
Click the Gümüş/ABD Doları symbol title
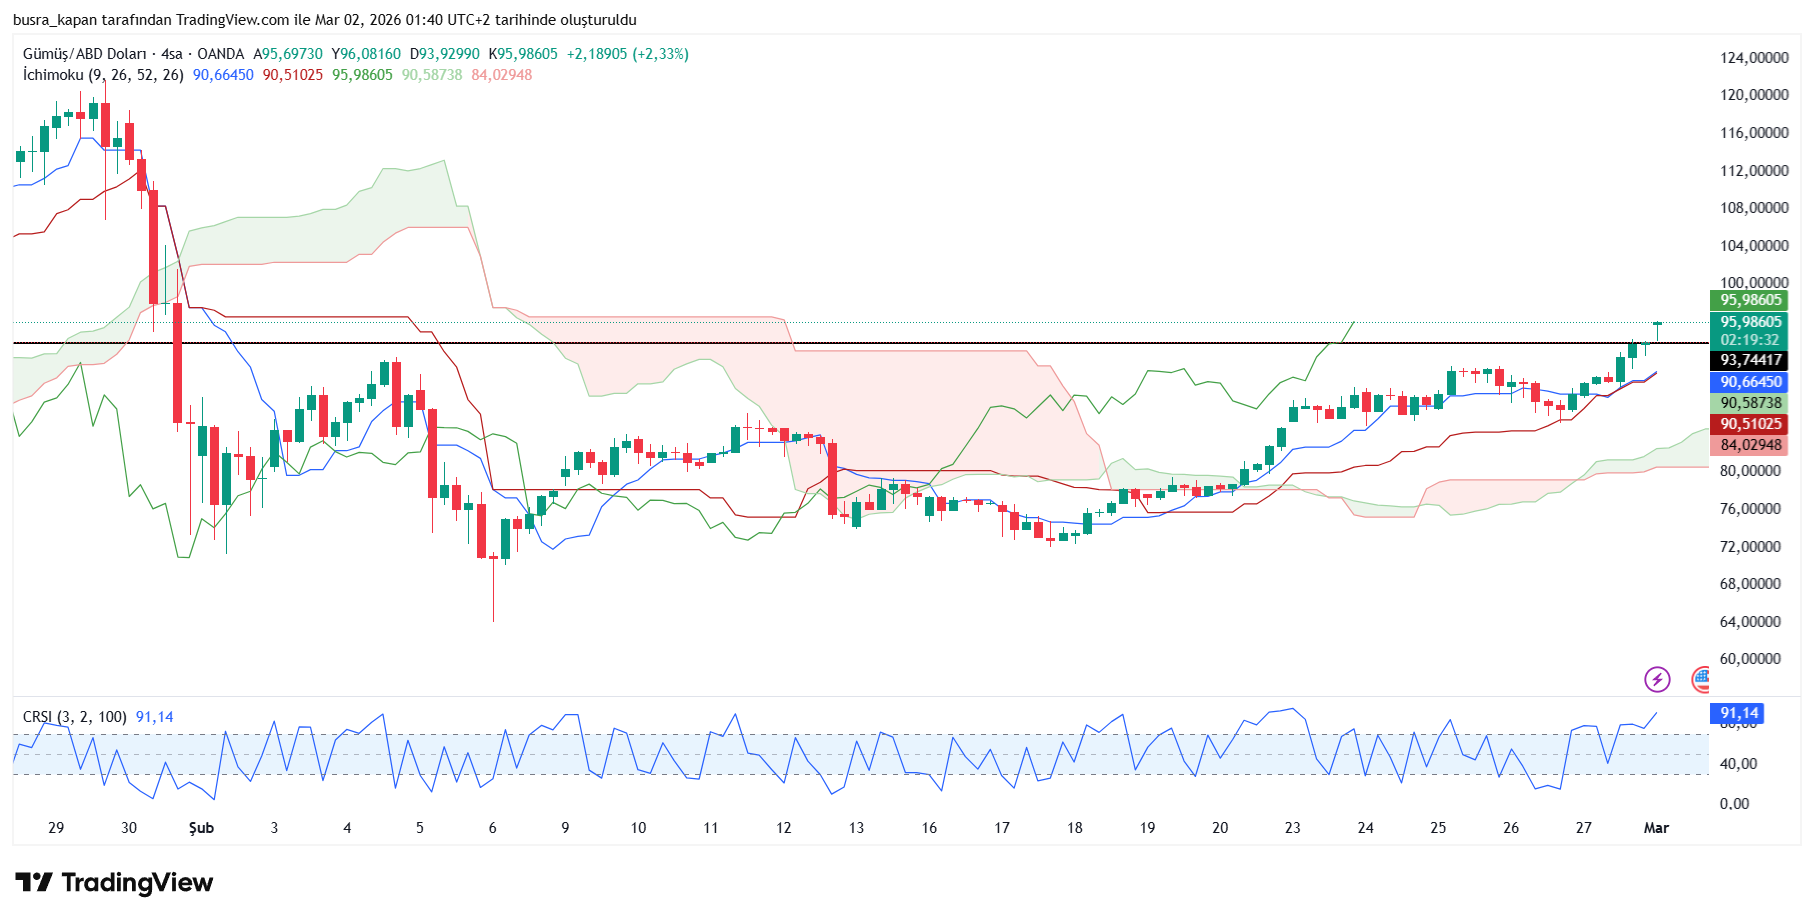click(84, 54)
